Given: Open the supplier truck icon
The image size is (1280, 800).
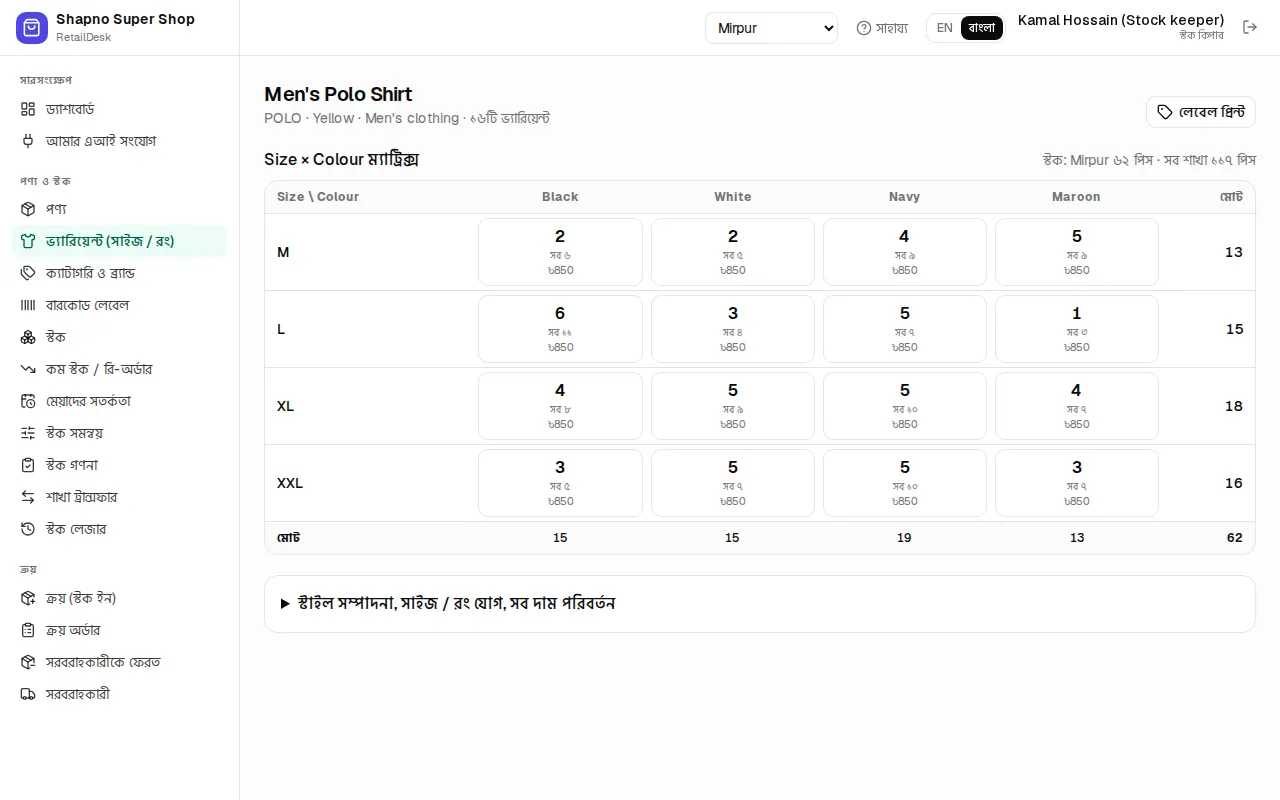Looking at the screenshot, I should point(28,694).
